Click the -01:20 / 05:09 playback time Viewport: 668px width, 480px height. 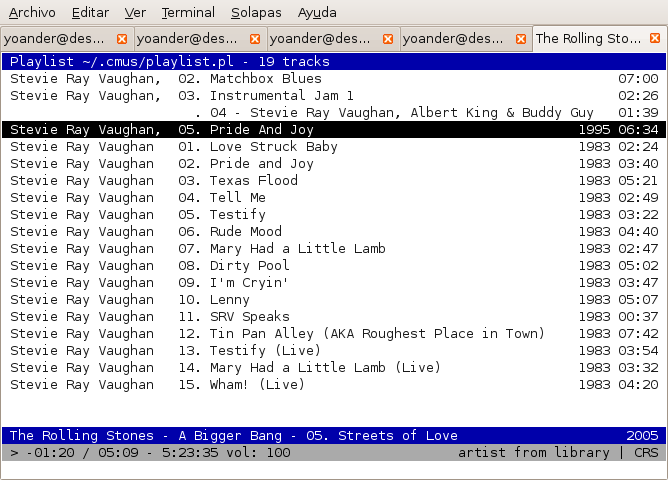pyautogui.click(x=82, y=453)
